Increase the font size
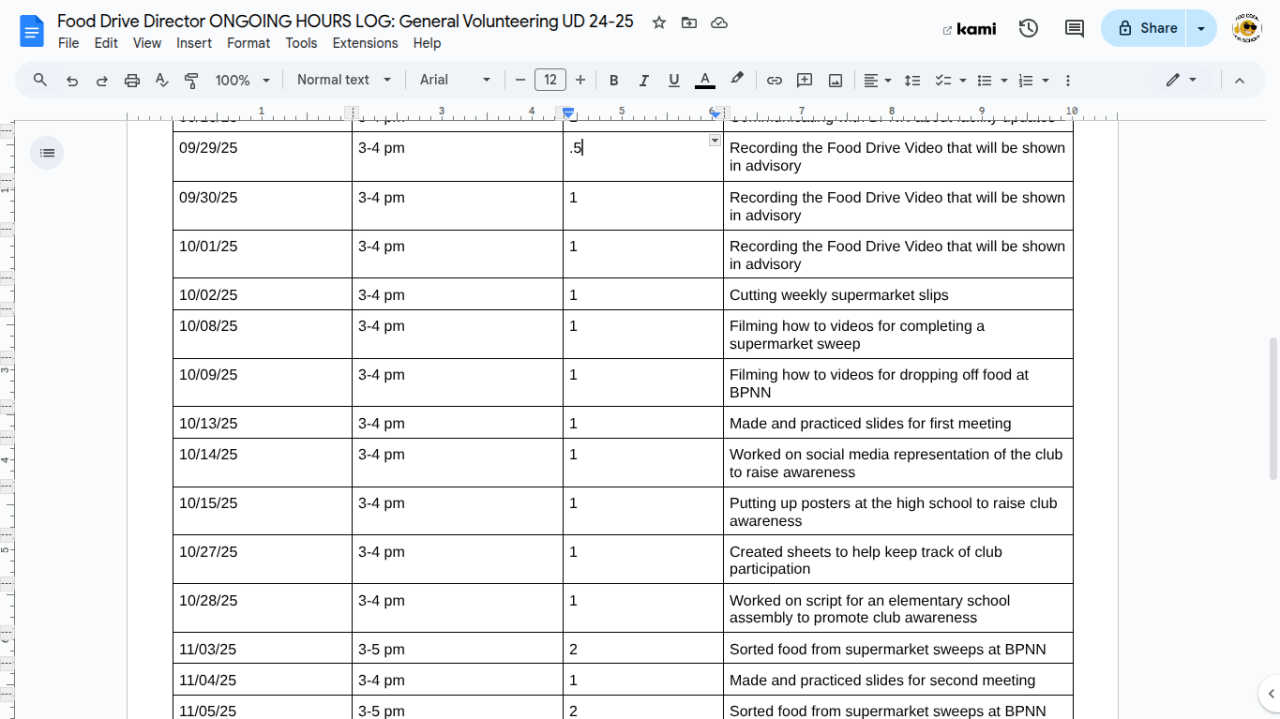 point(580,80)
